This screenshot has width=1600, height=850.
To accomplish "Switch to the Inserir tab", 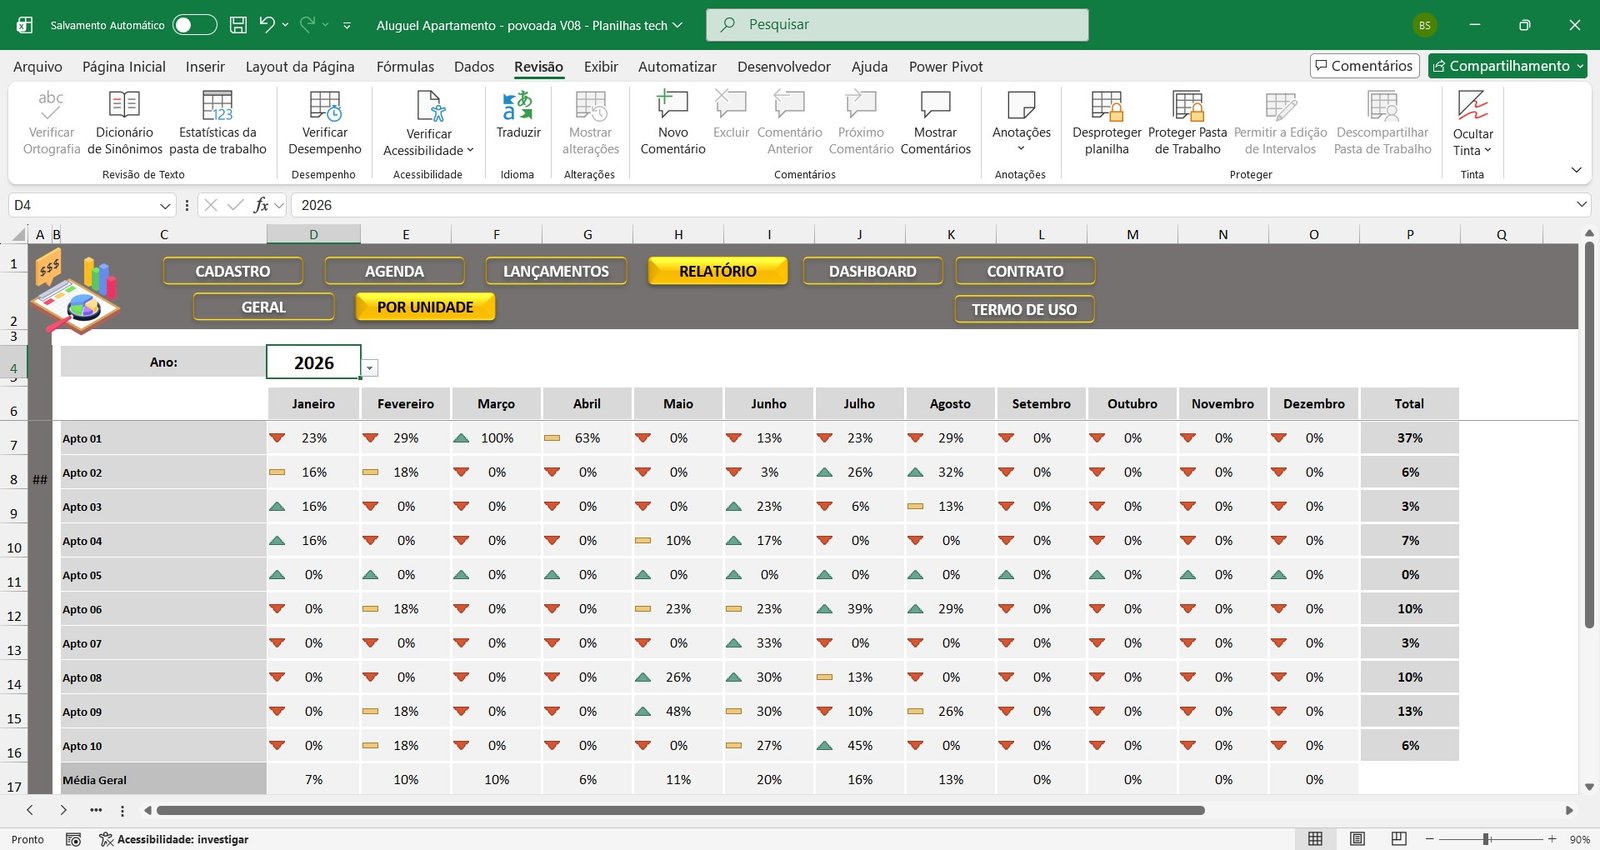I will 205,66.
